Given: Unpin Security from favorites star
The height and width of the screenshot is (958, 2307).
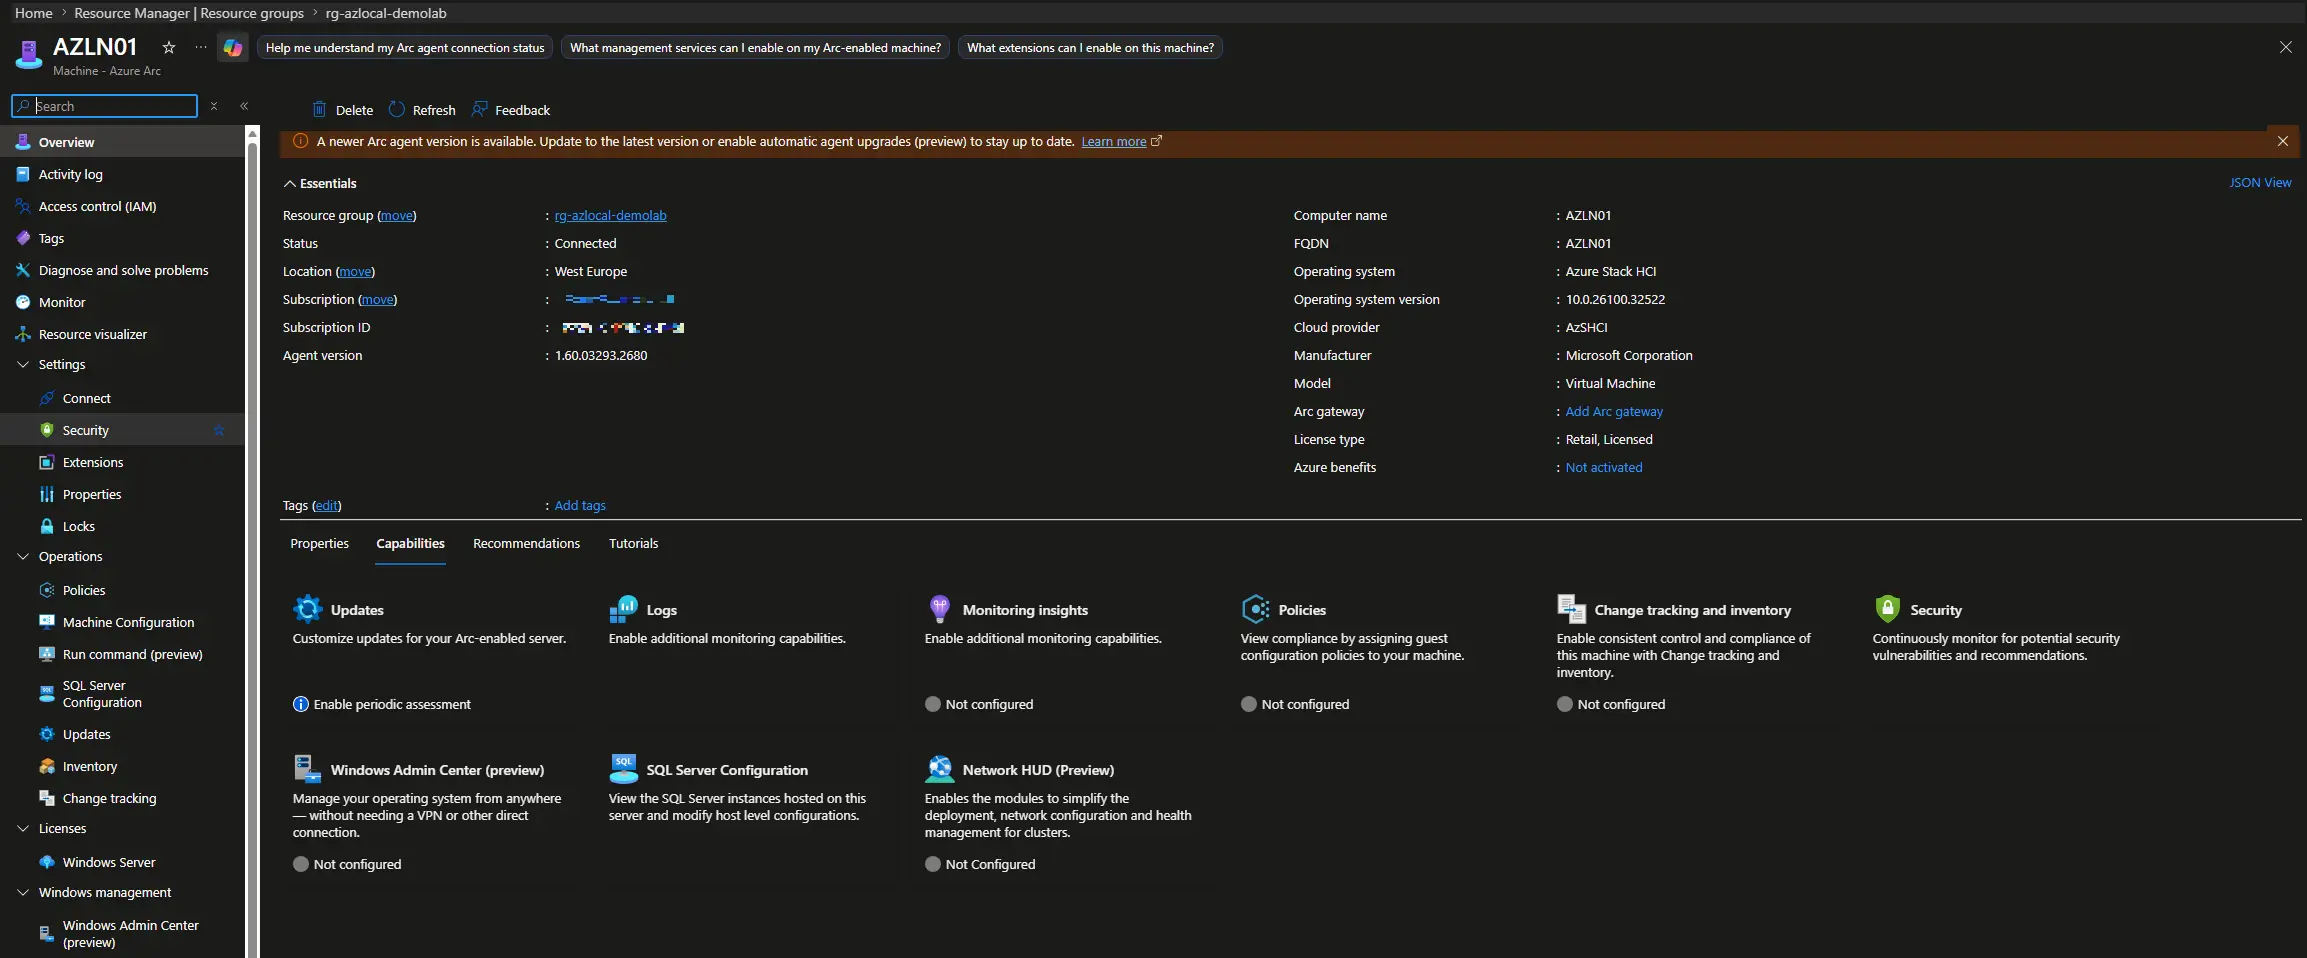Looking at the screenshot, I should point(219,430).
